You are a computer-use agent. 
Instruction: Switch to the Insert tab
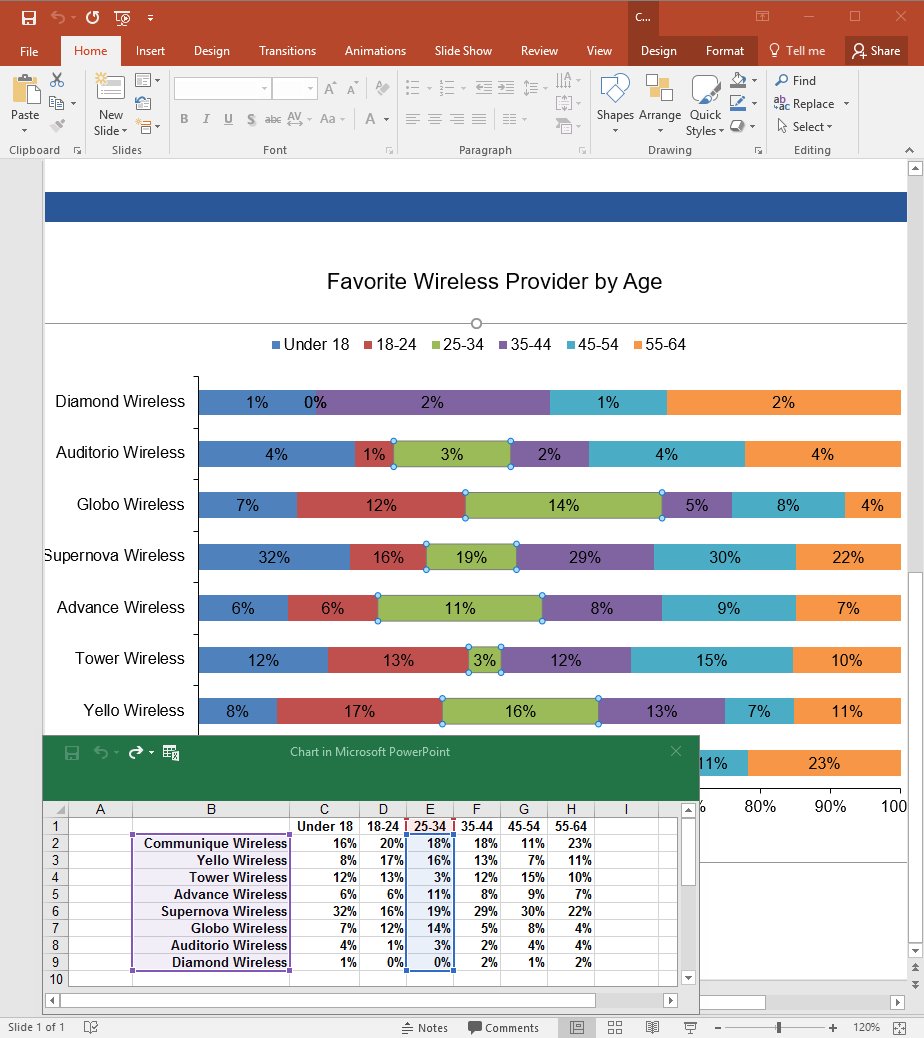point(150,51)
